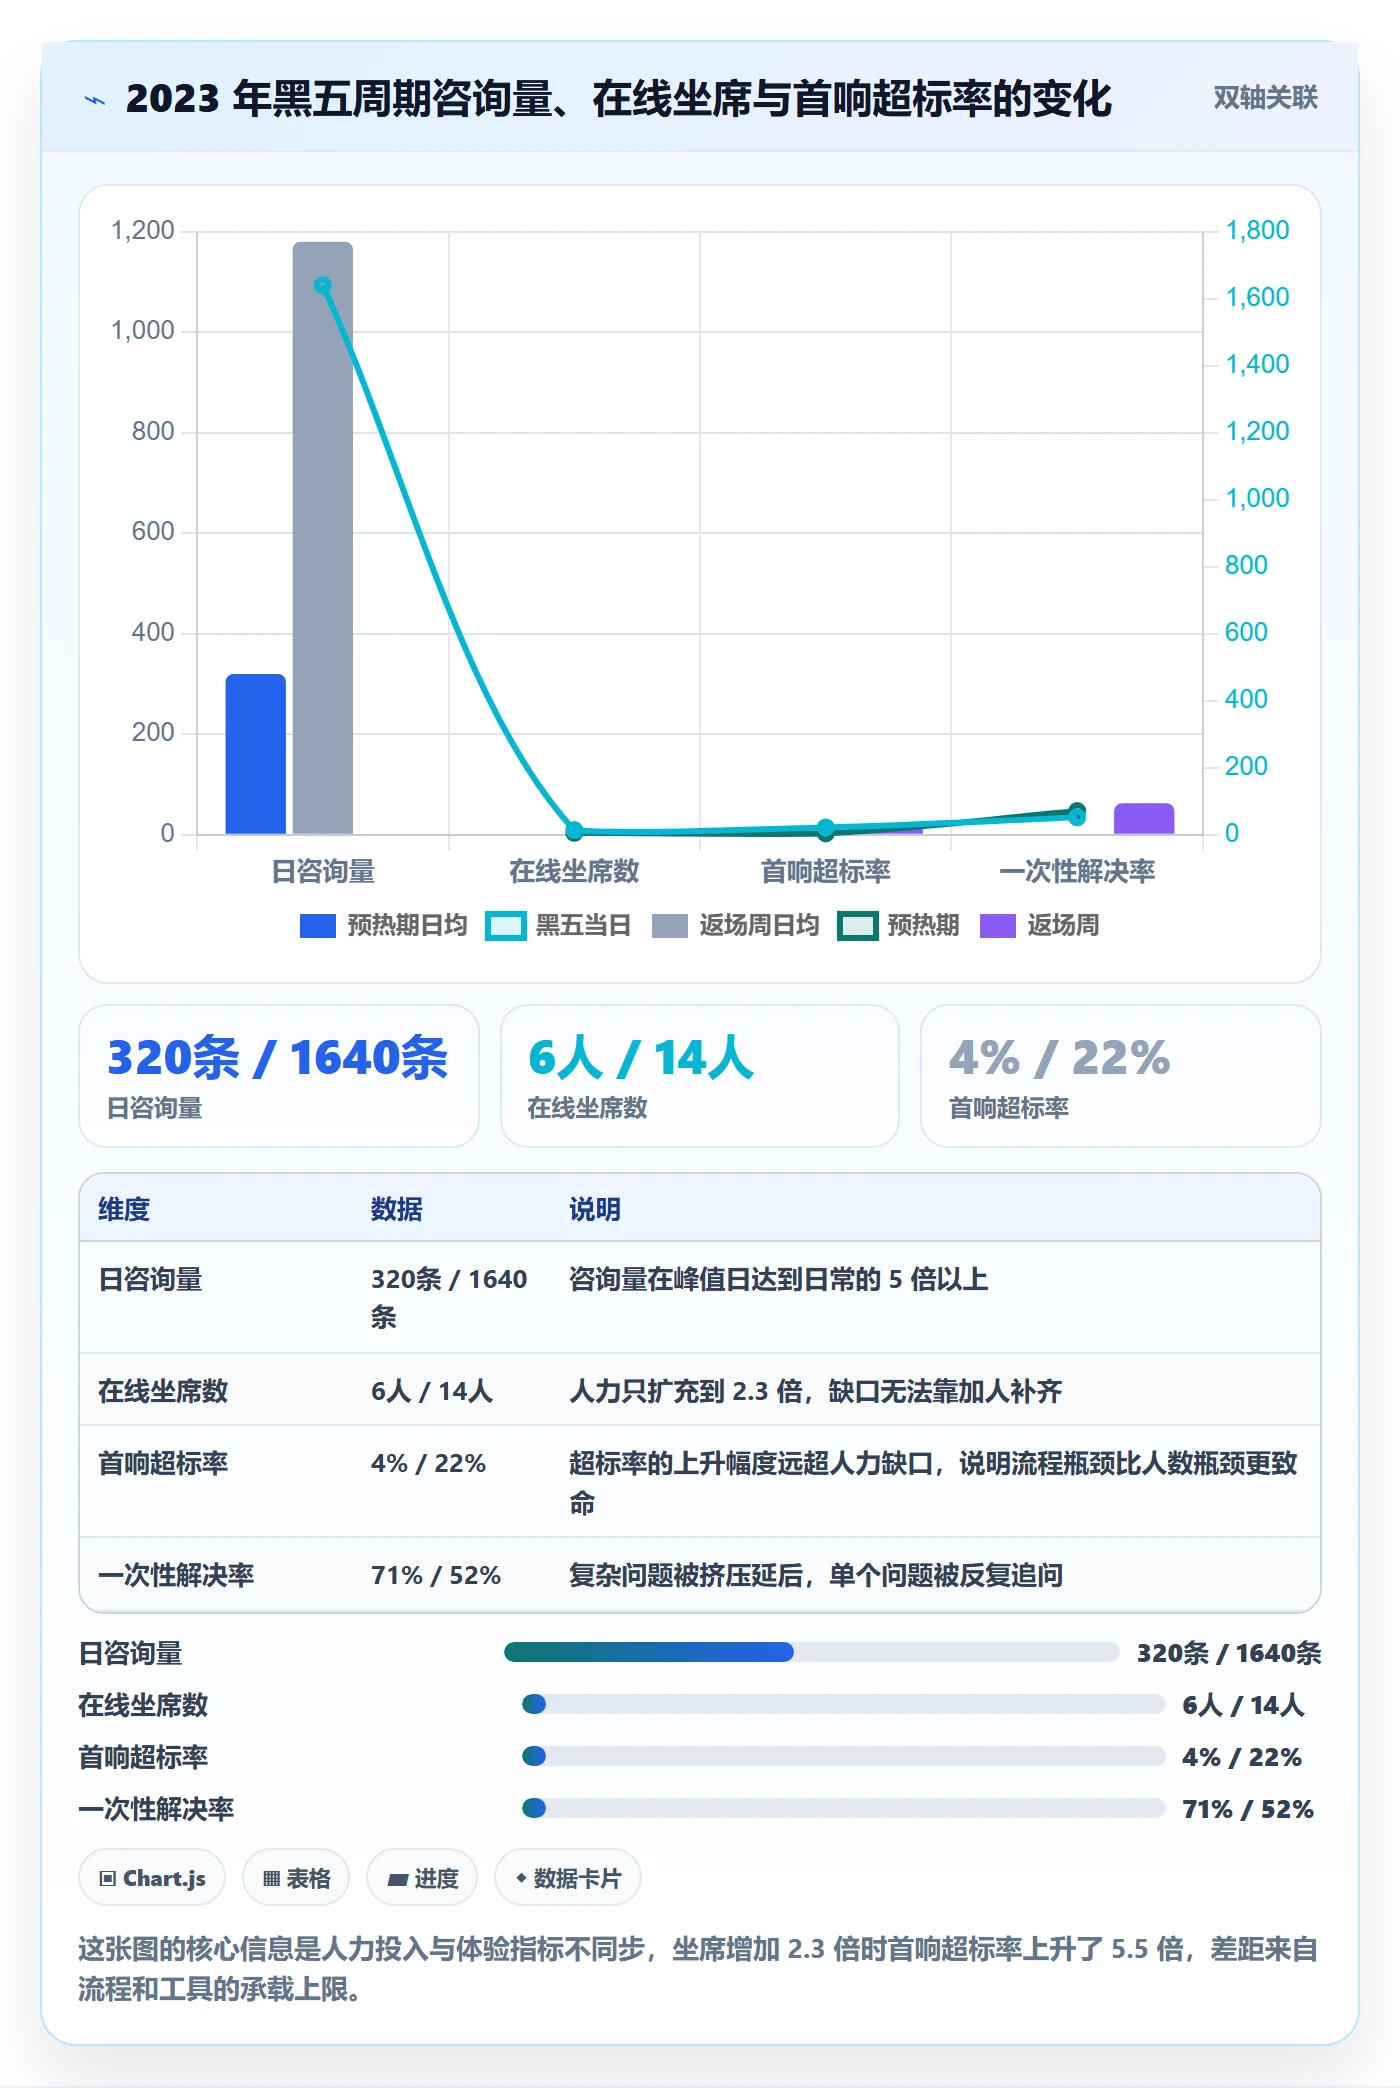Toggle the 返场周日均 legend item
1400x2088 pixels.
pyautogui.click(x=735, y=925)
